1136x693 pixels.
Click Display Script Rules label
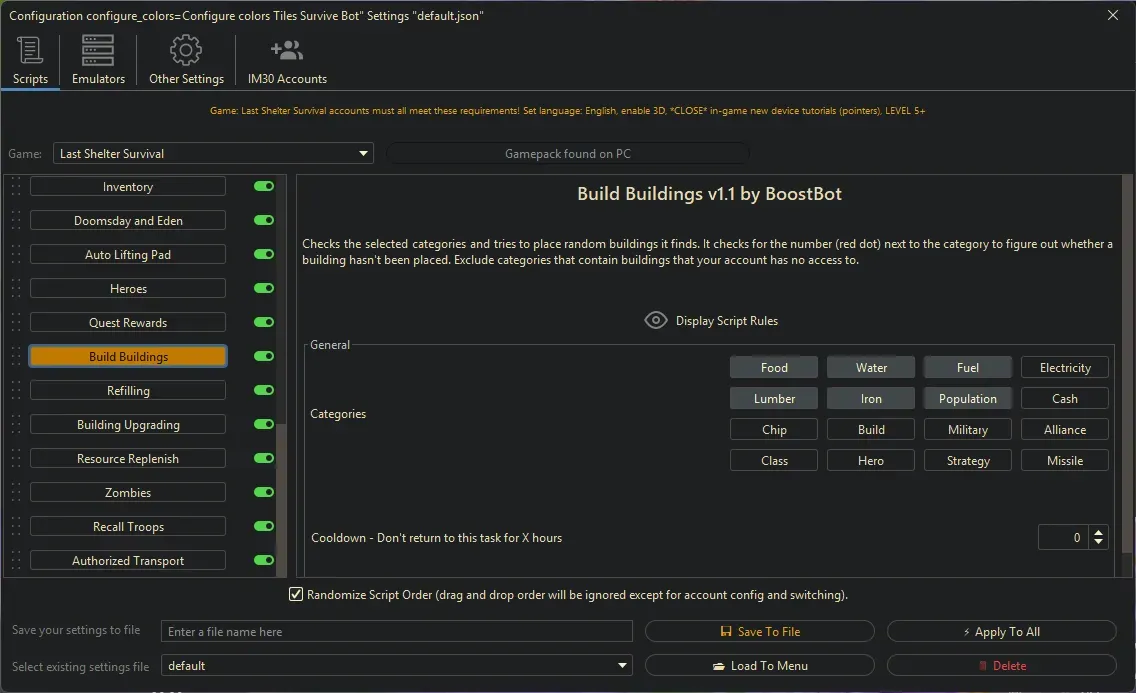click(727, 321)
